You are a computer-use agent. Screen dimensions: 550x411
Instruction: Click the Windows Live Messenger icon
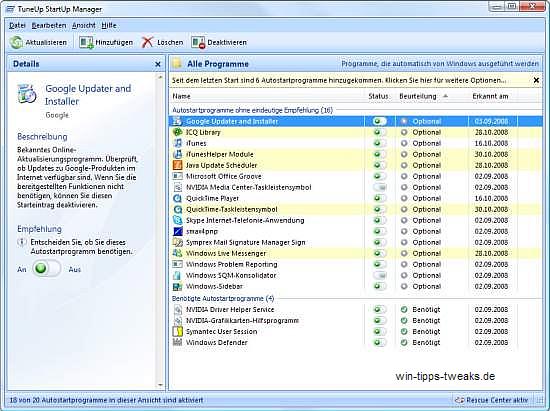[178, 253]
